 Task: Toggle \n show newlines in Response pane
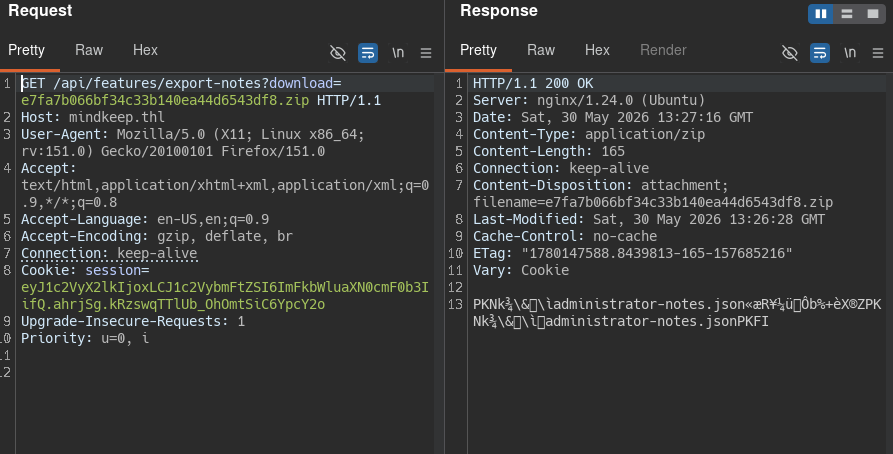(x=850, y=53)
